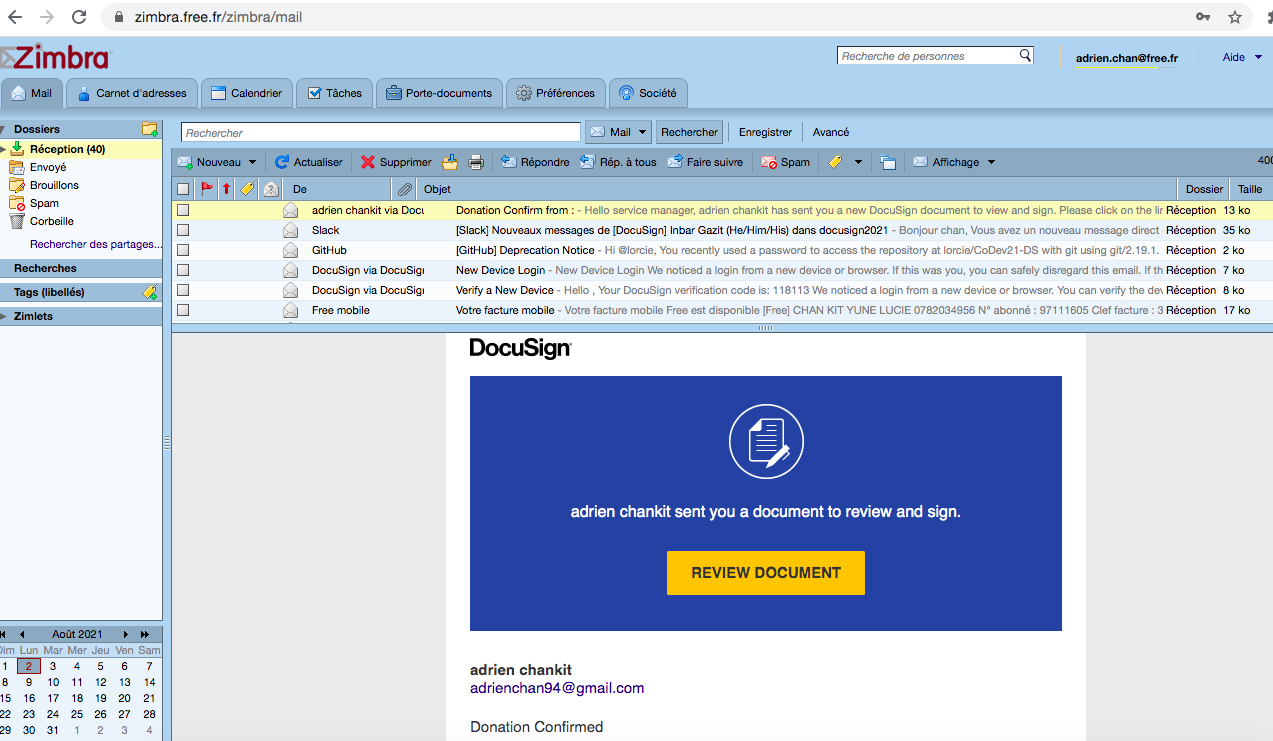Toggle the select-all checkbox in list header
The width and height of the screenshot is (1273, 741).
(x=183, y=188)
